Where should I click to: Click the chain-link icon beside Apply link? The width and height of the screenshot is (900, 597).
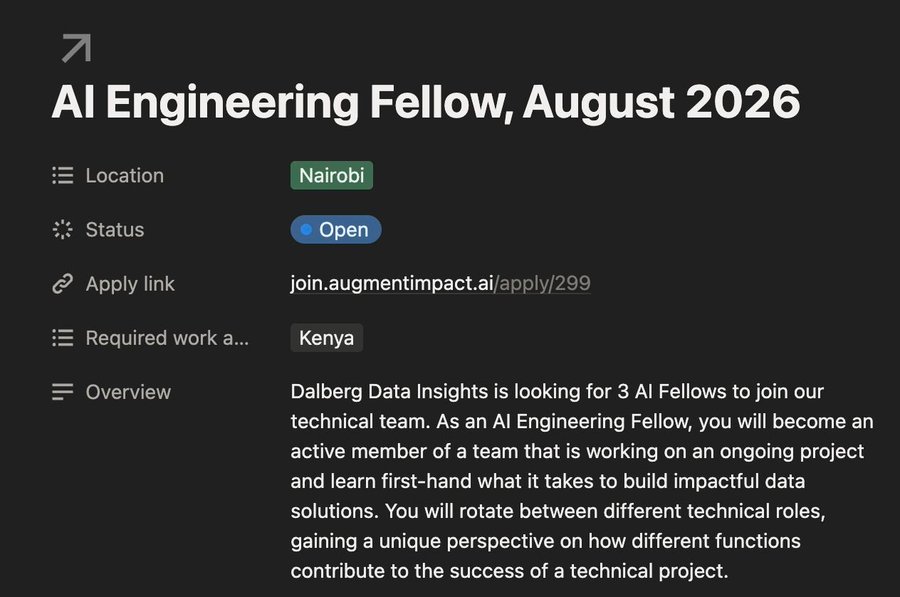click(x=63, y=284)
